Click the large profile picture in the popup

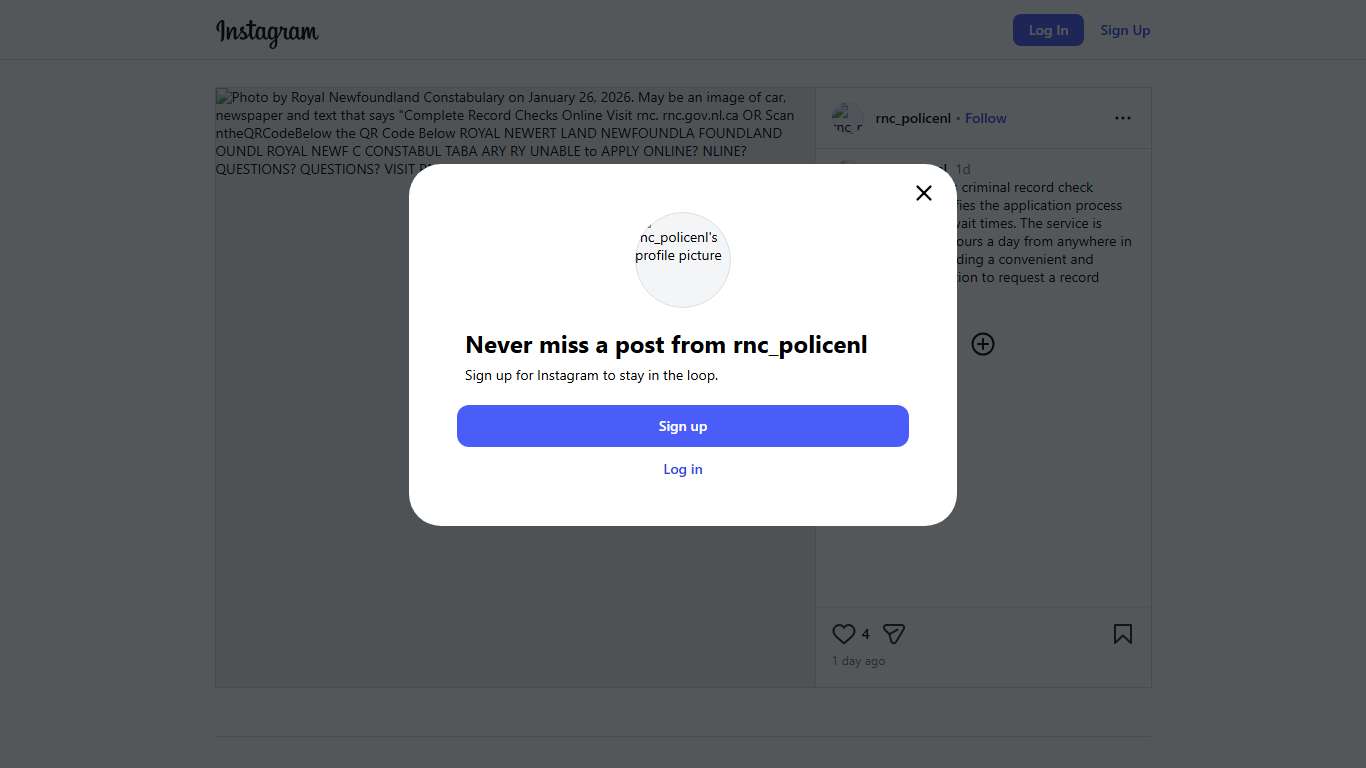(x=683, y=259)
